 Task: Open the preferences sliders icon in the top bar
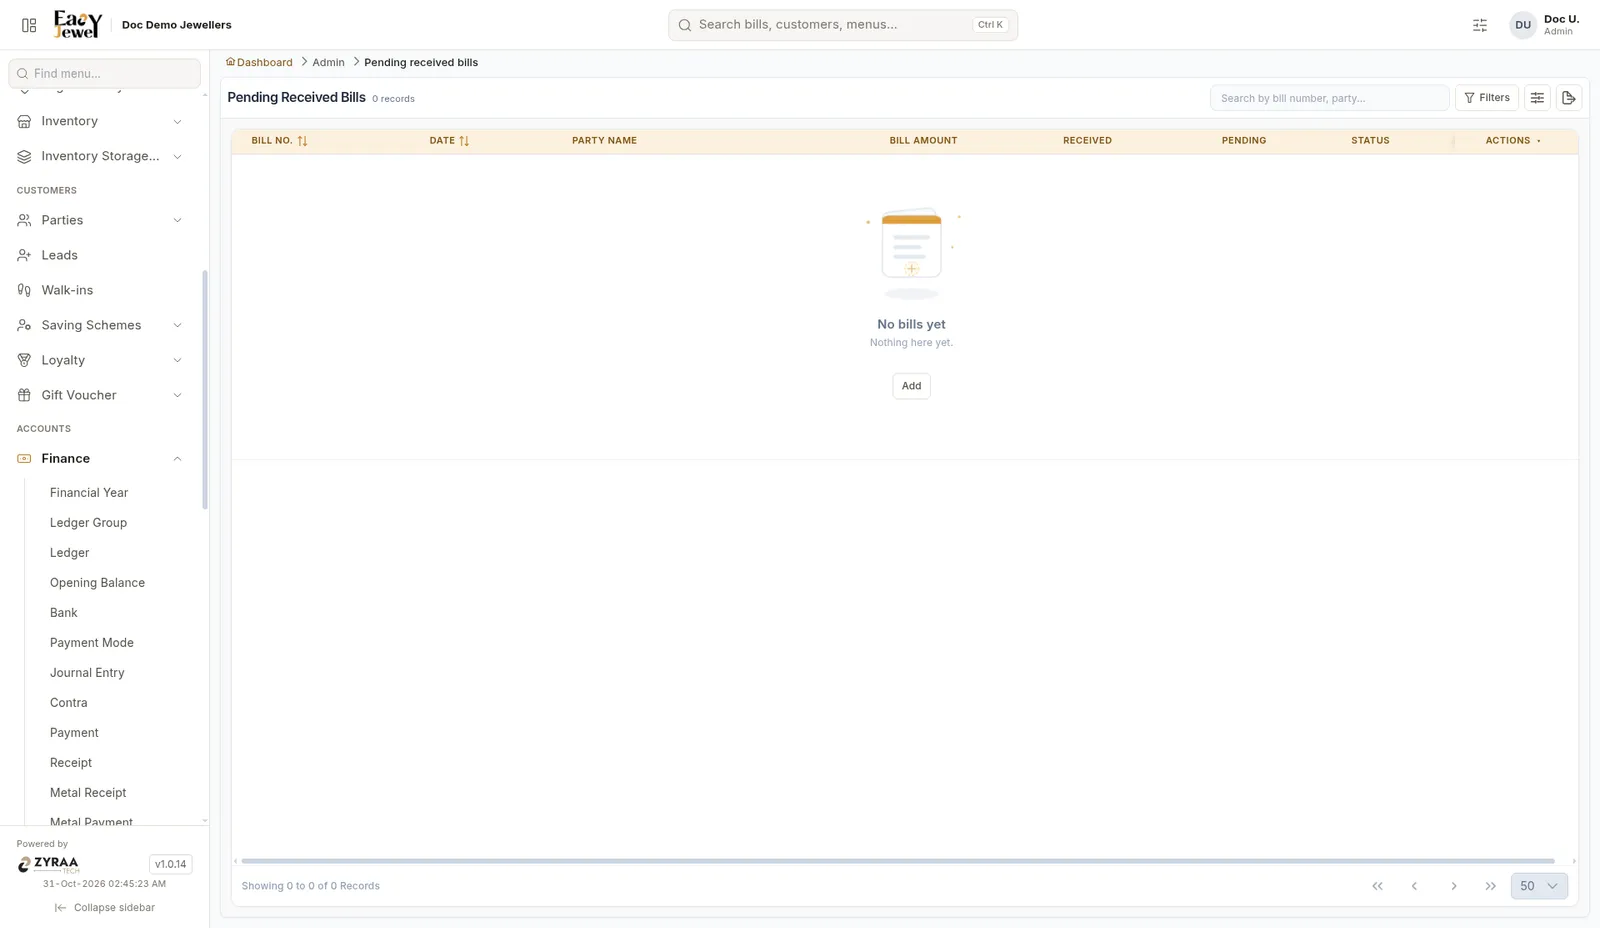pos(1480,25)
